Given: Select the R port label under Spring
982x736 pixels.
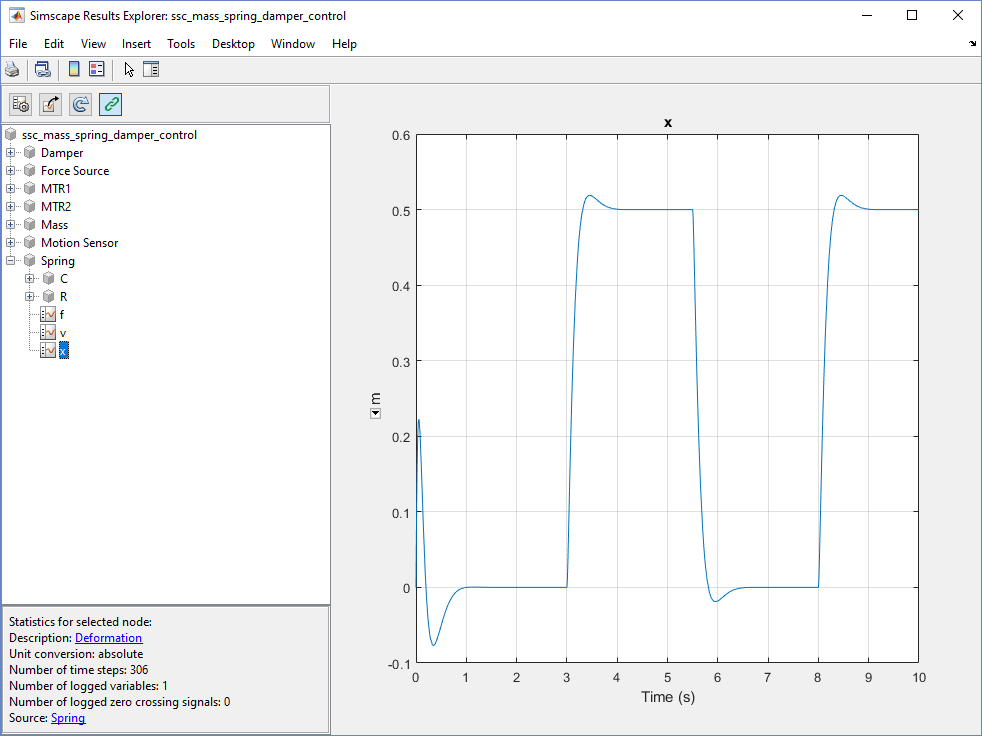Looking at the screenshot, I should pos(64,296).
